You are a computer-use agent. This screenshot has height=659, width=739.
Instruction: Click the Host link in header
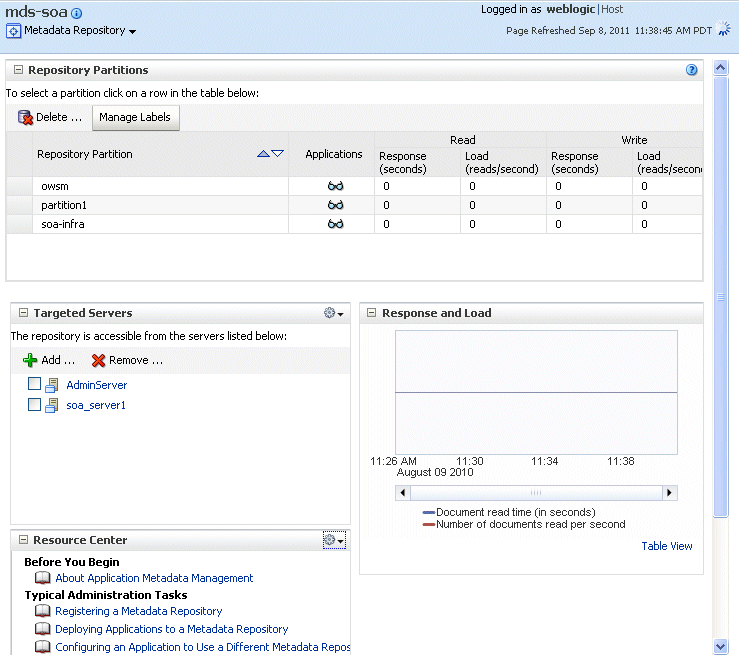coord(612,9)
